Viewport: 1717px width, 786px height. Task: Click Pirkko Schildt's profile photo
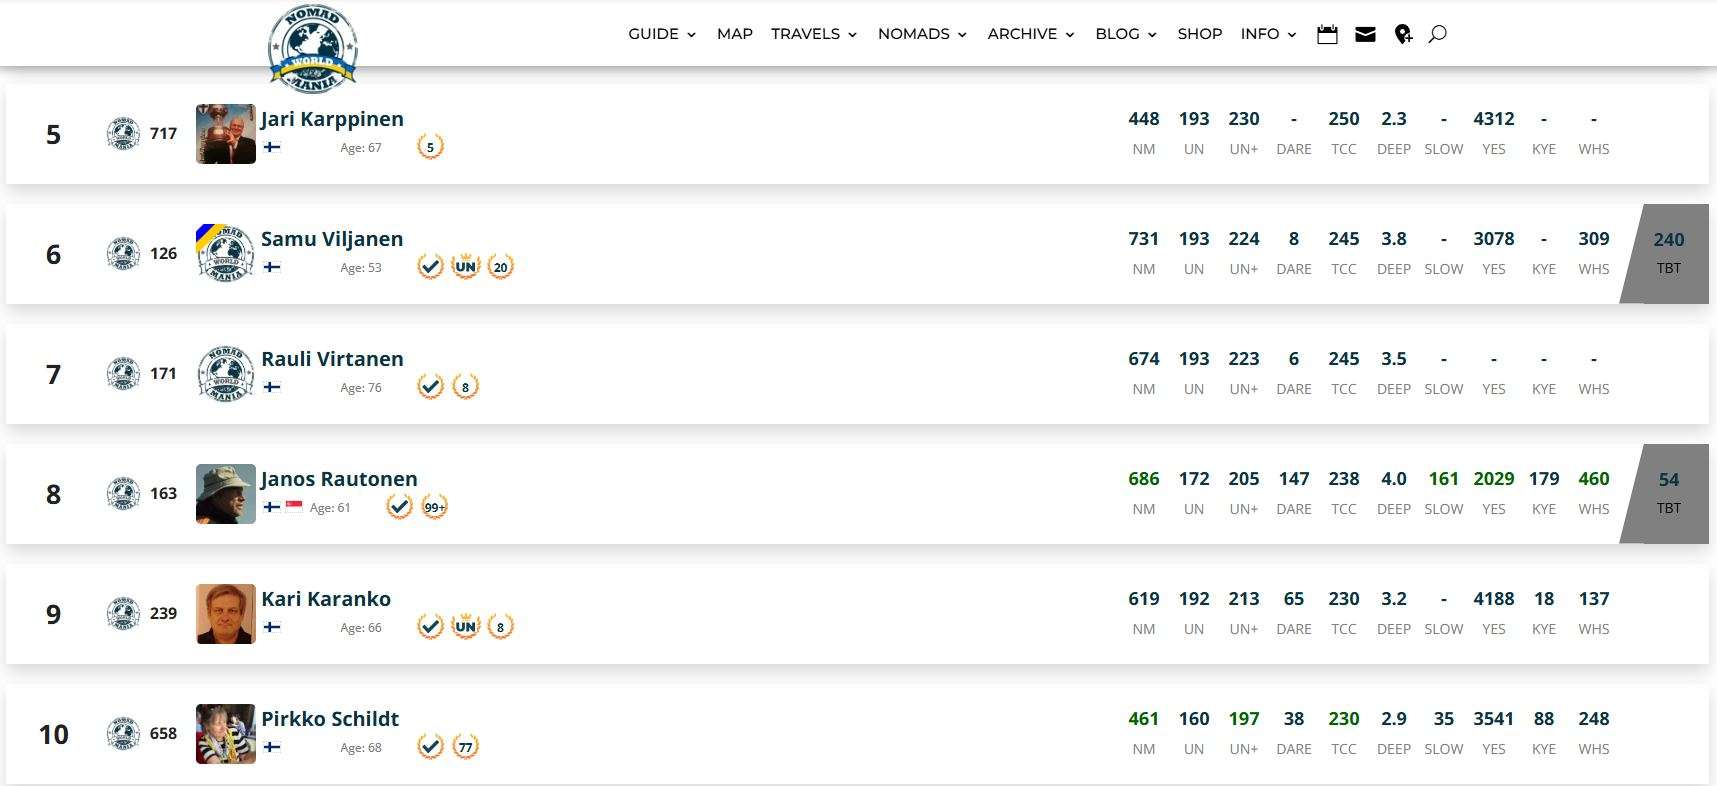point(225,734)
